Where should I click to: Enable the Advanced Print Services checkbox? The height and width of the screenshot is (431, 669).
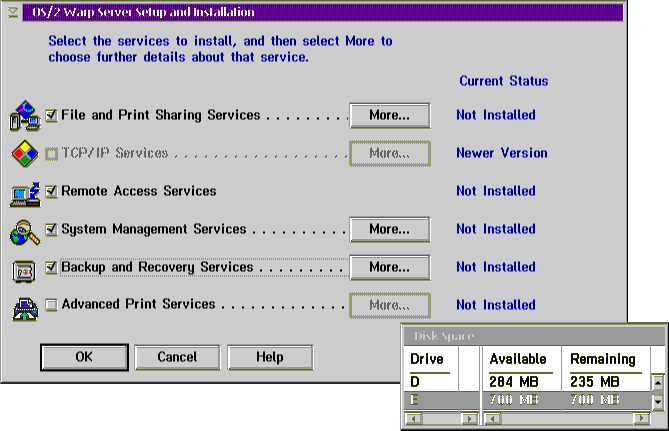coord(52,305)
